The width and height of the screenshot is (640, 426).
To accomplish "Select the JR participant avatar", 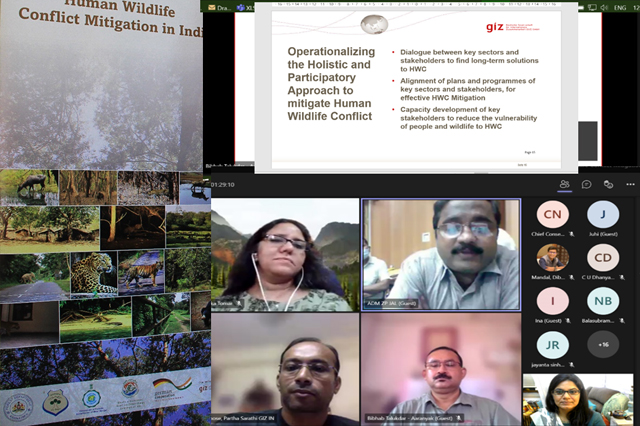I will tap(552, 344).
